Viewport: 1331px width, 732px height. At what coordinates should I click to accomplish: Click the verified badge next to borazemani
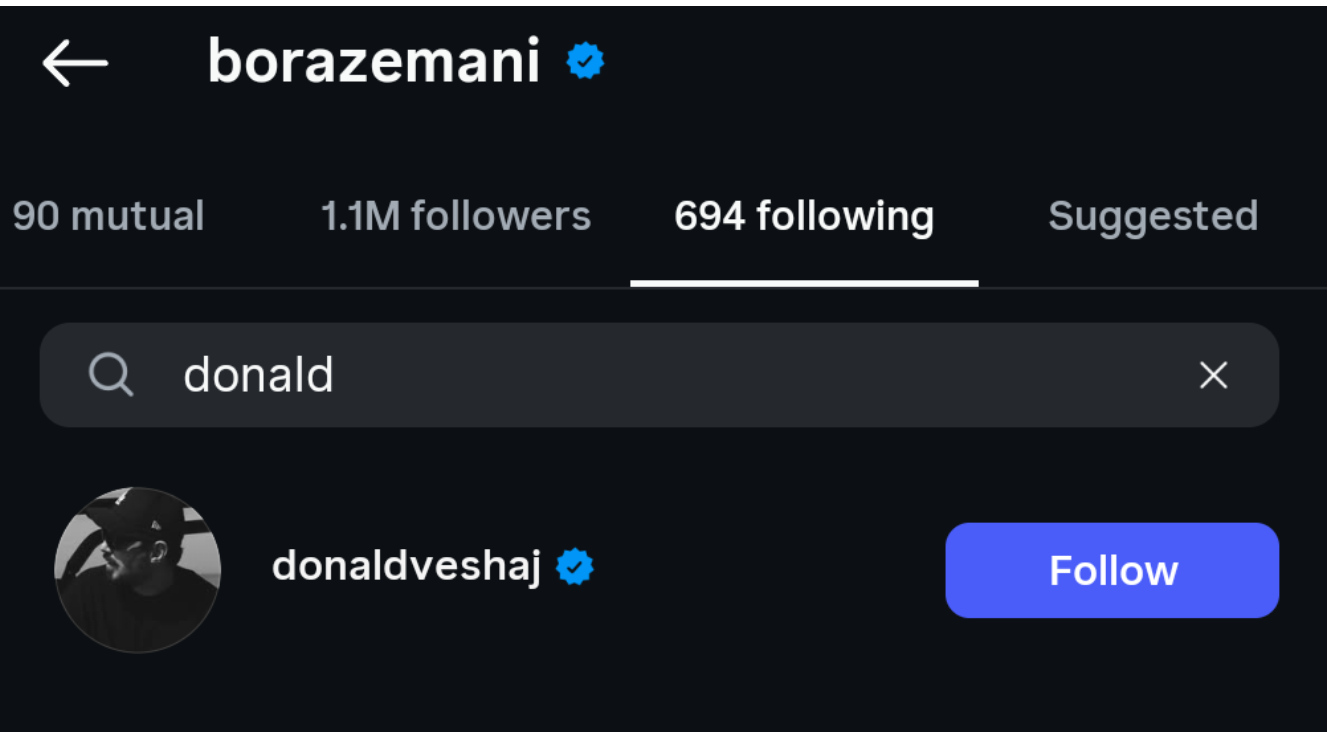tap(585, 62)
